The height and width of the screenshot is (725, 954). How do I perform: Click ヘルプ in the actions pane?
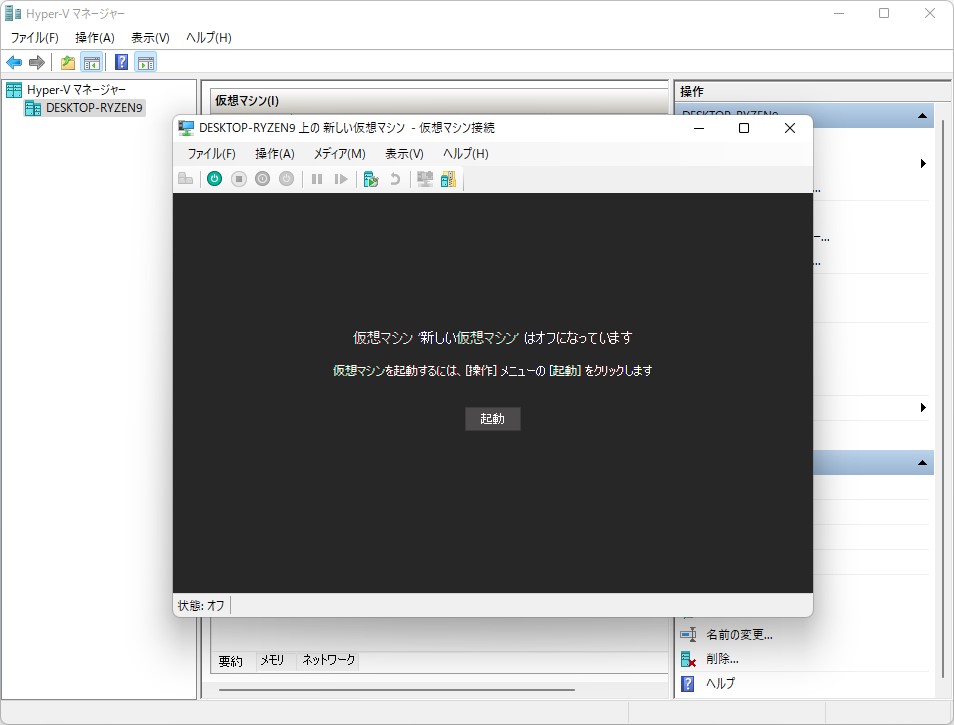click(720, 684)
